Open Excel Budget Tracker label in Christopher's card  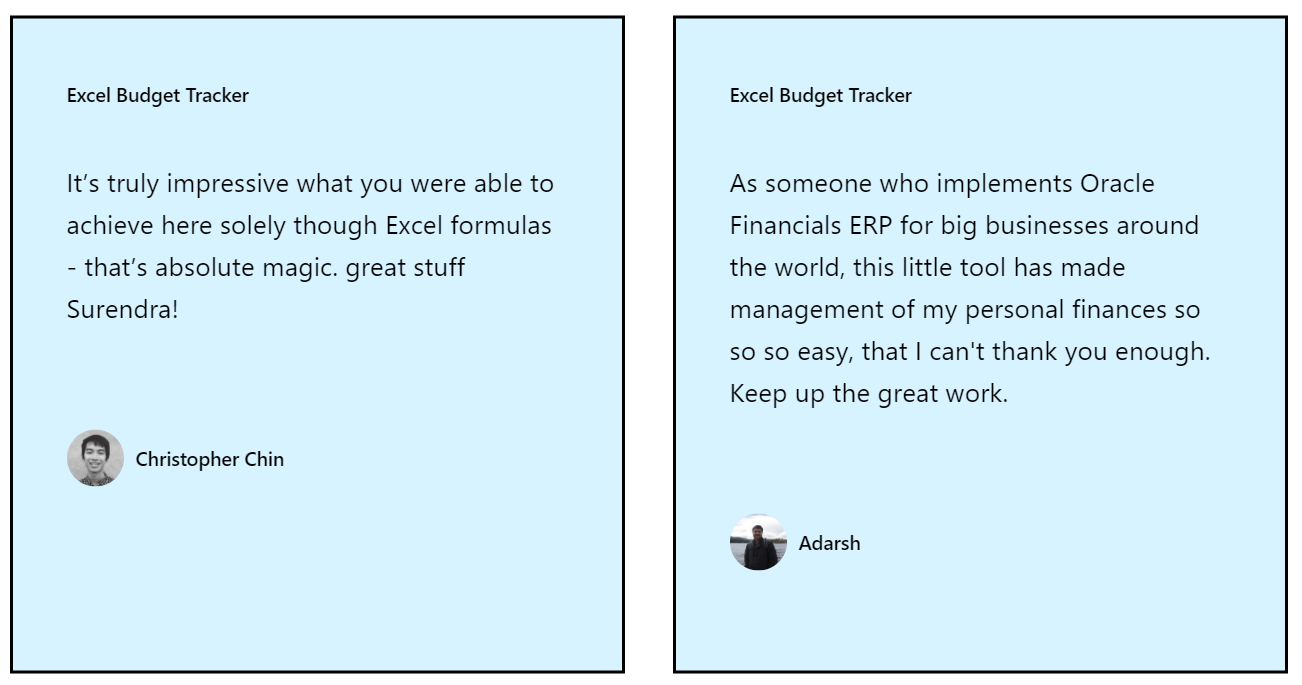pos(158,96)
